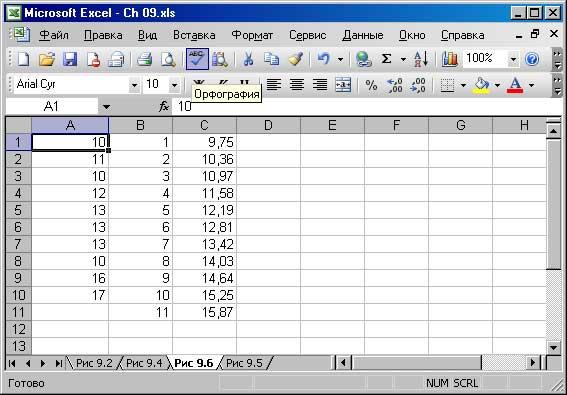Sort ascending A to Я
The image size is (567, 395).
[421, 59]
